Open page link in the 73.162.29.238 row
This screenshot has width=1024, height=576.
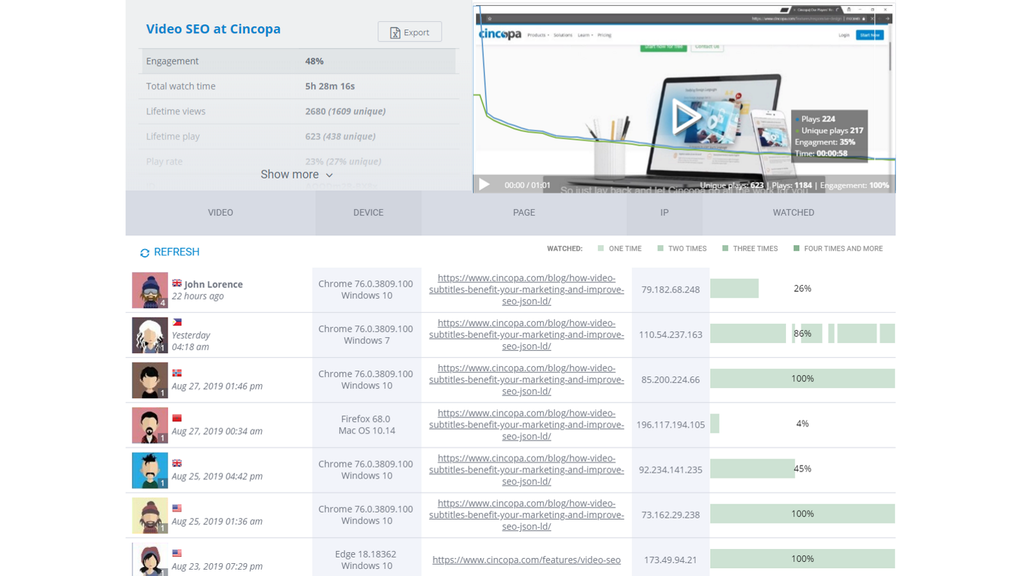pos(526,515)
